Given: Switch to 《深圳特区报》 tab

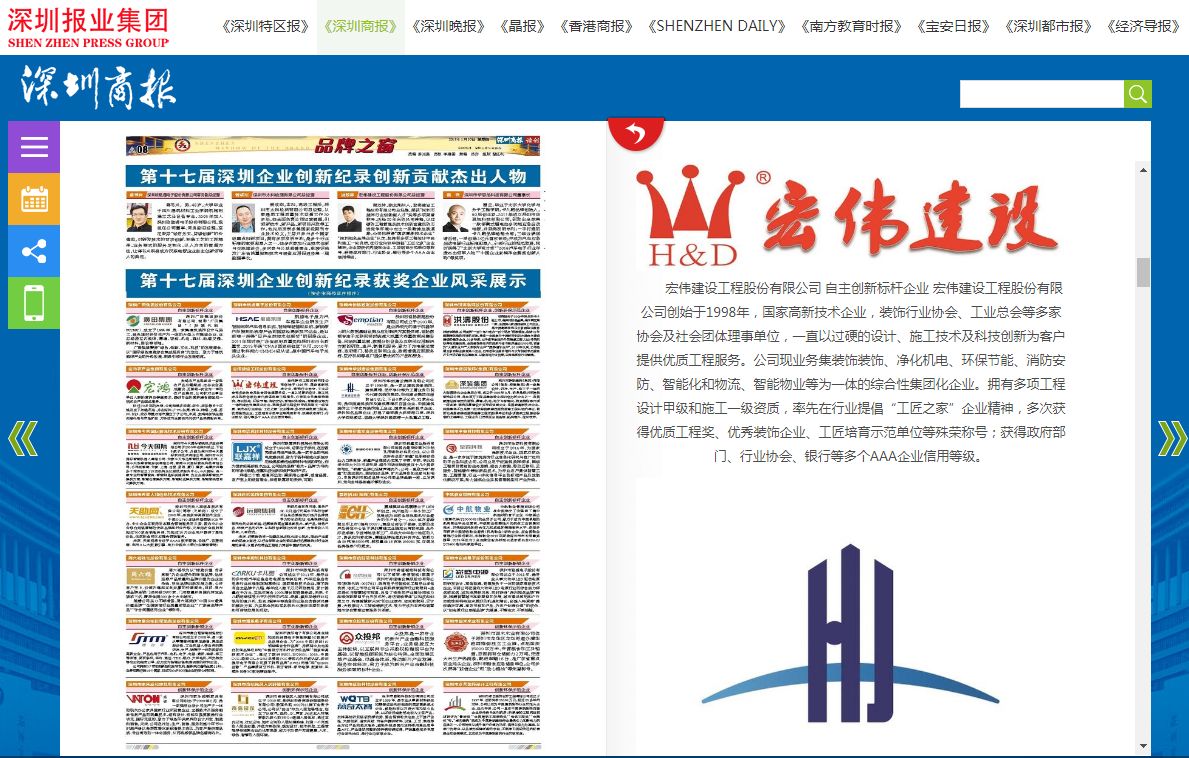Looking at the screenshot, I should point(265,27).
